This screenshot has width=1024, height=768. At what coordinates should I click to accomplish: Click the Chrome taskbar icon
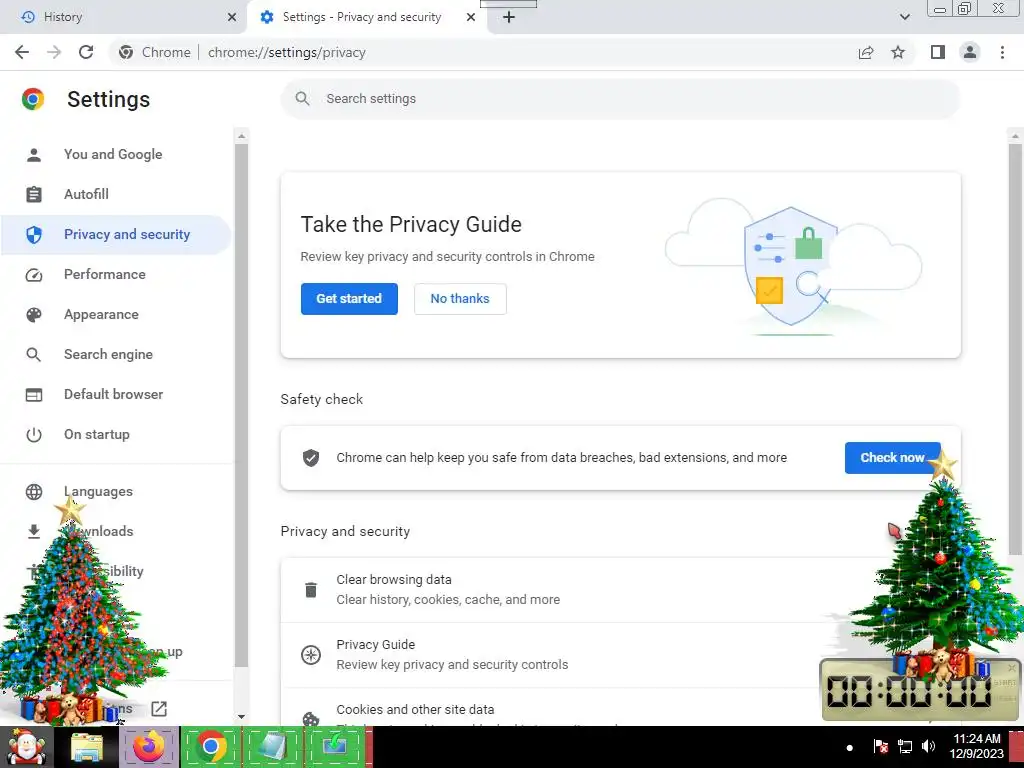[210, 747]
